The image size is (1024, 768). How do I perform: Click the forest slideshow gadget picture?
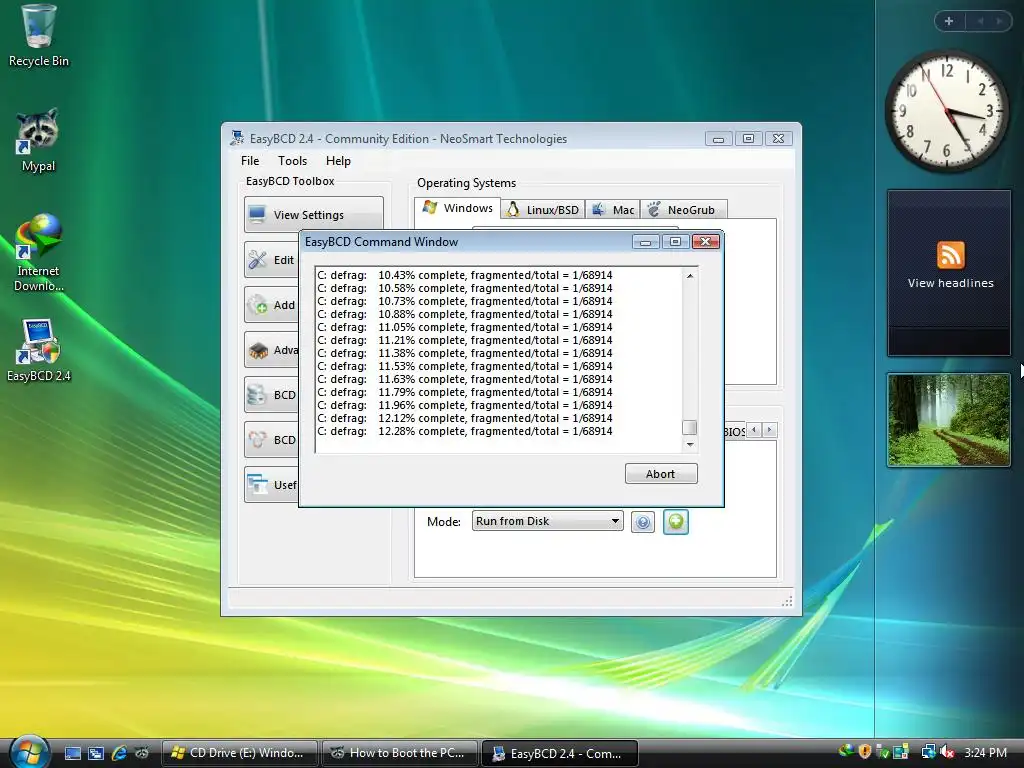coord(948,420)
